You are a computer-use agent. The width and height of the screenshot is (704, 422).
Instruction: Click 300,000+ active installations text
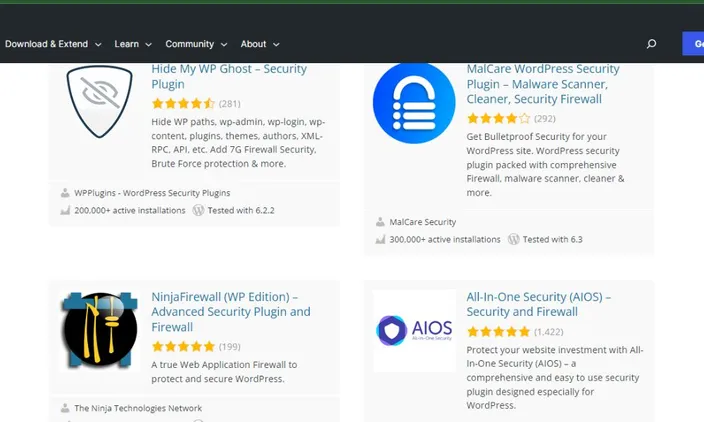[x=445, y=239]
